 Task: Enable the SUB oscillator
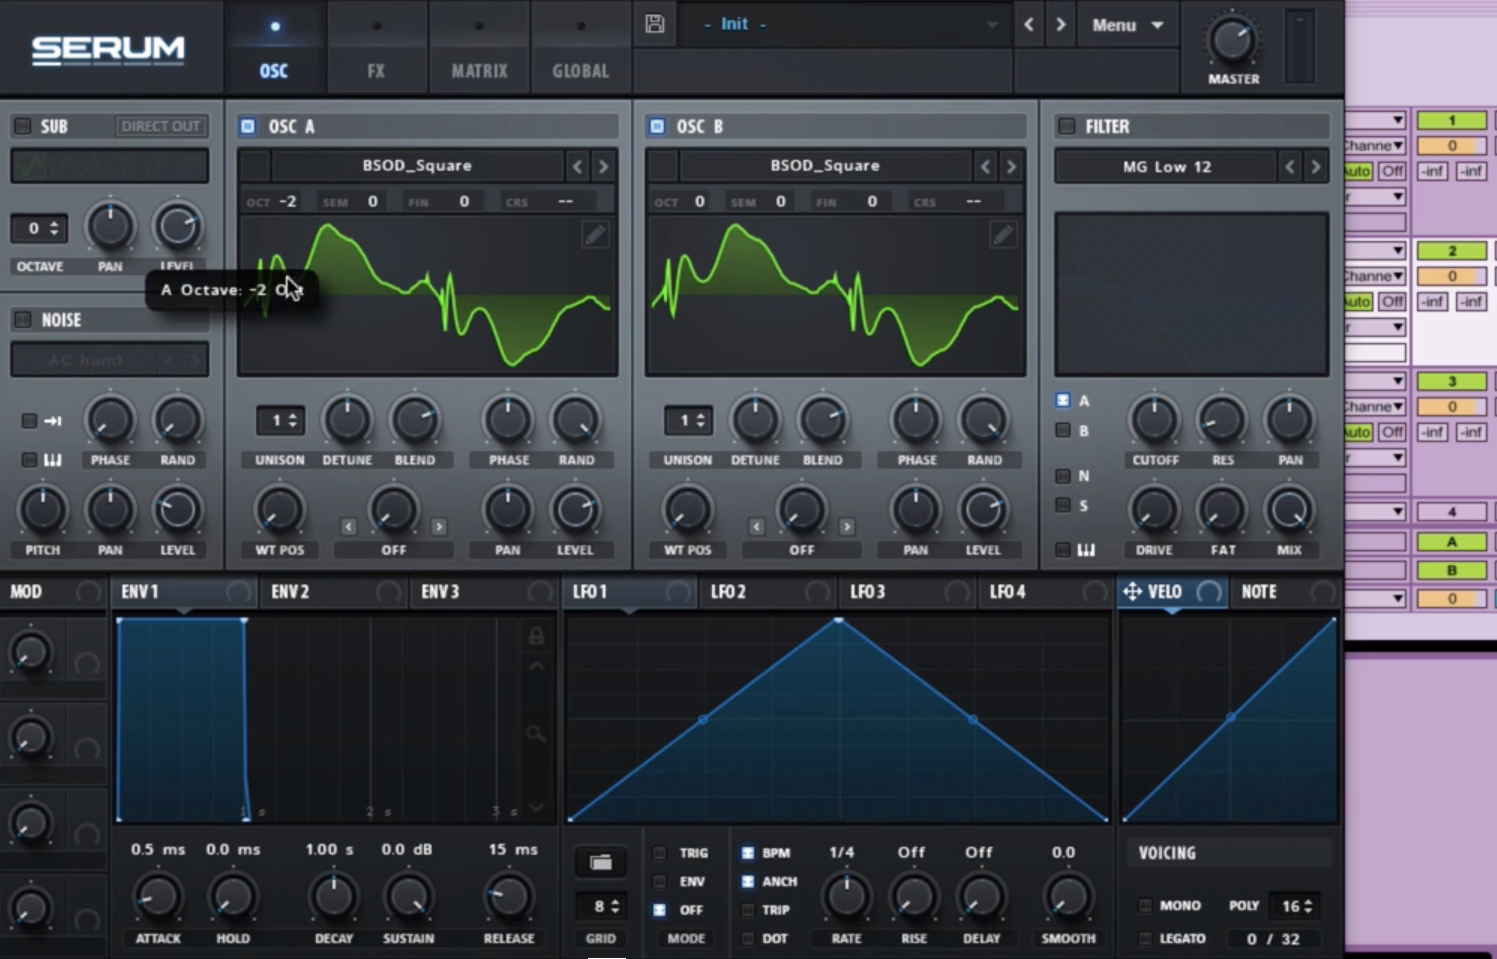22,126
